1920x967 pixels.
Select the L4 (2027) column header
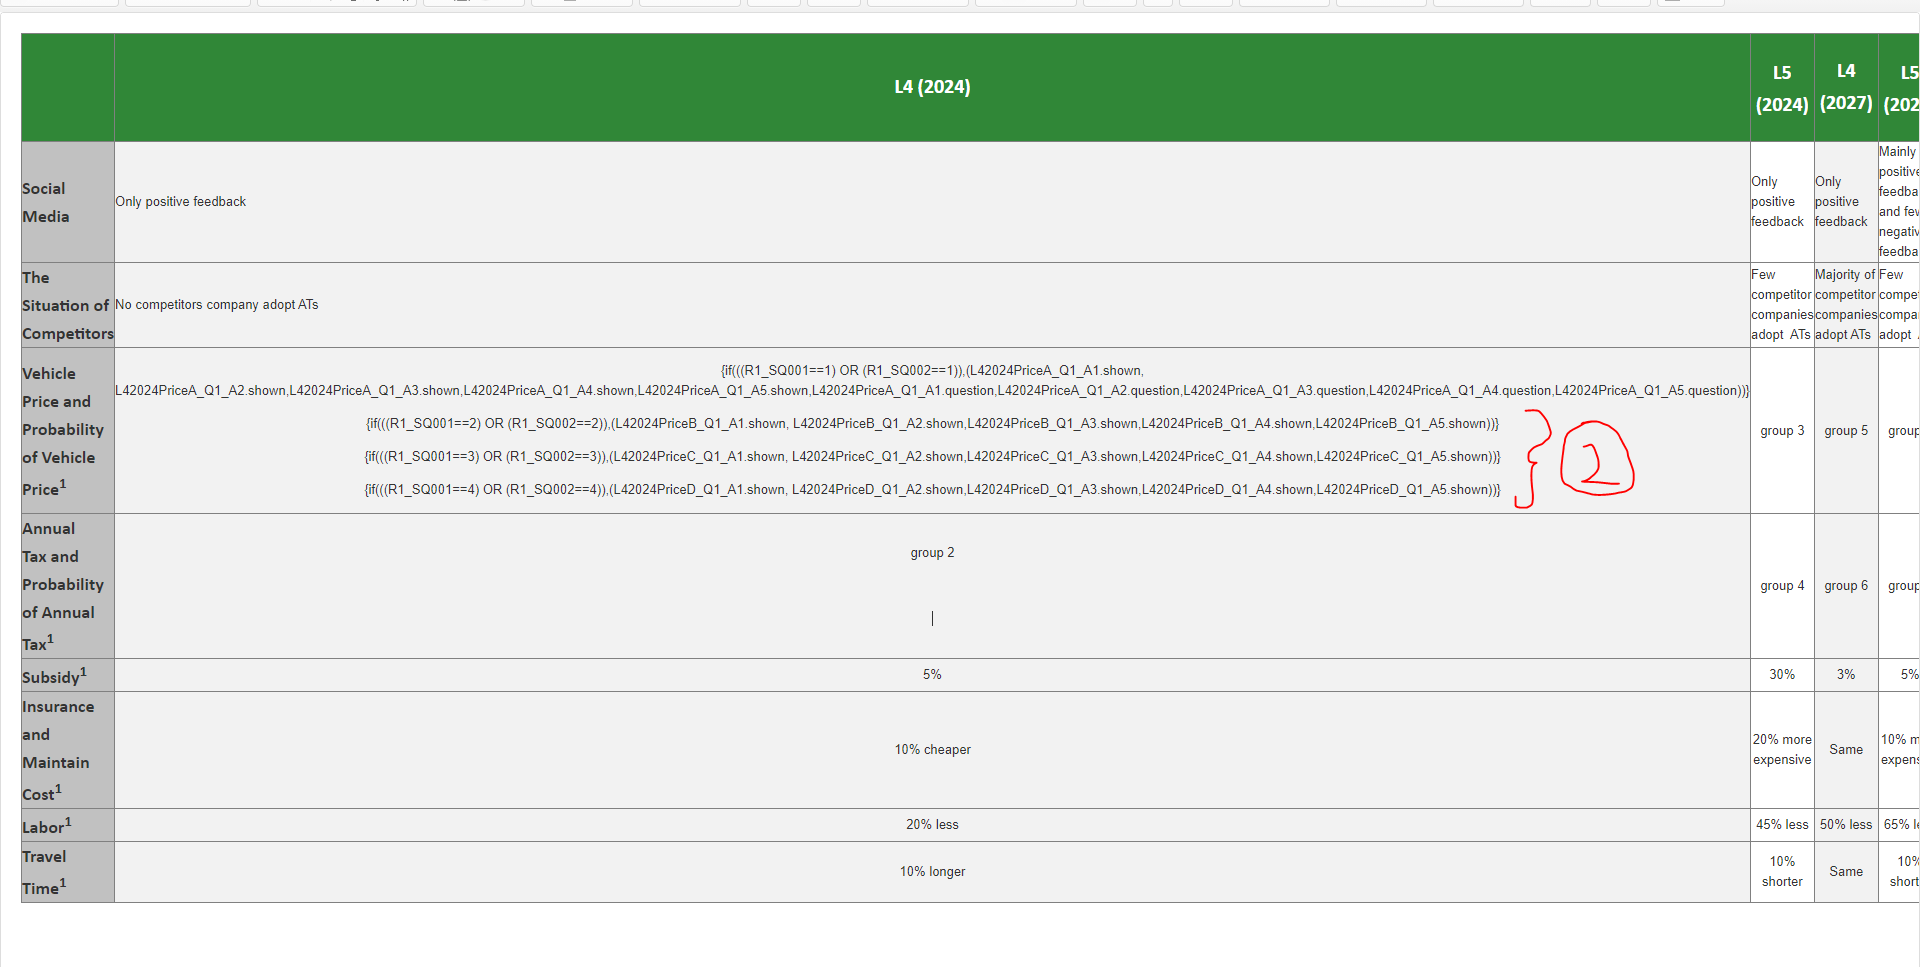tap(1845, 87)
